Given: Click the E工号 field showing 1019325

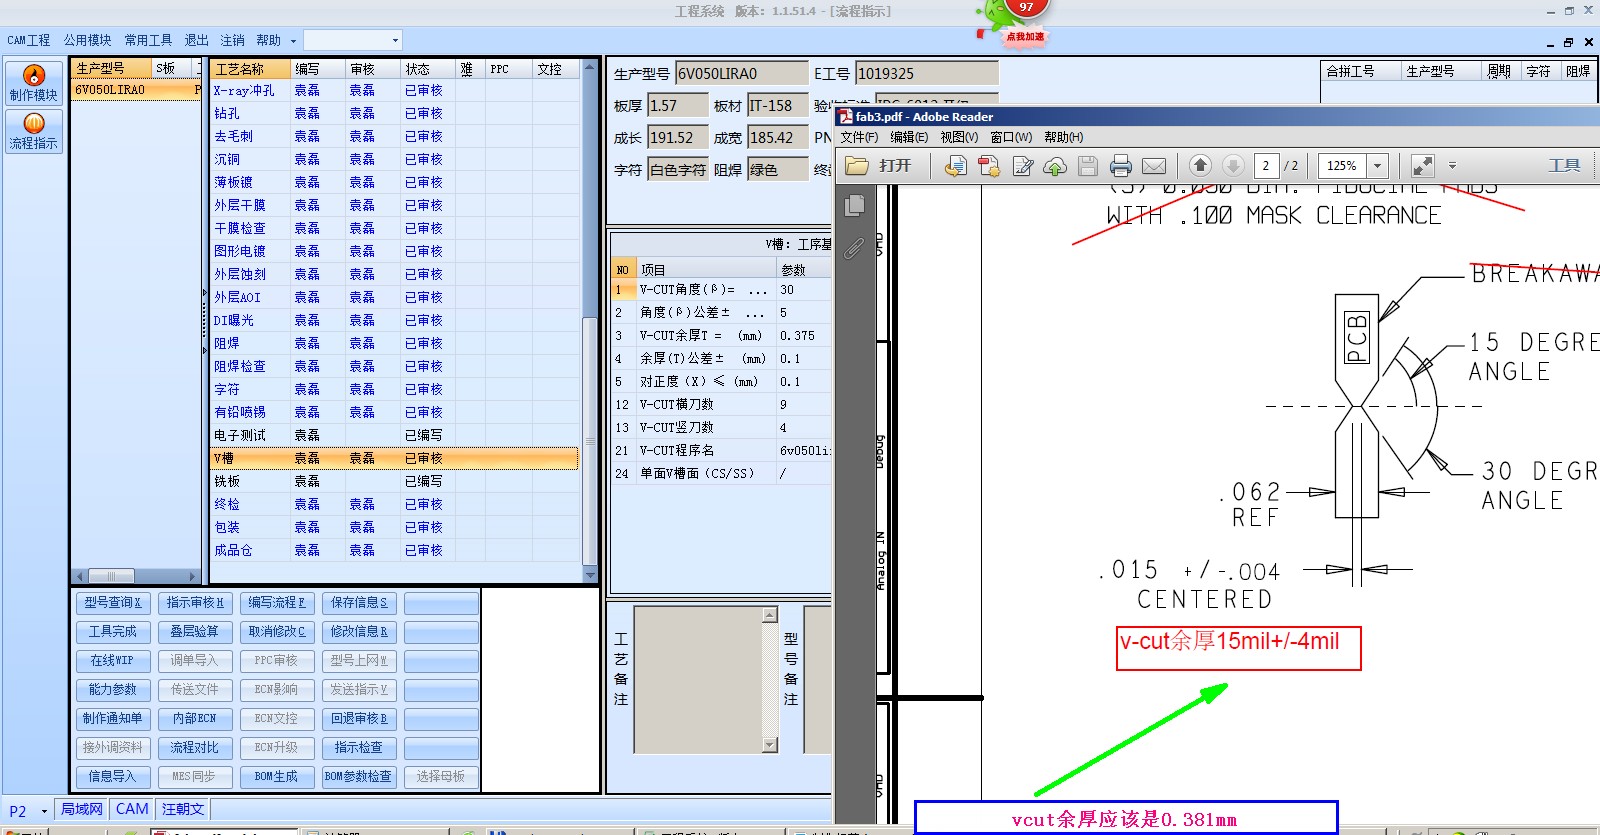Looking at the screenshot, I should point(927,73).
